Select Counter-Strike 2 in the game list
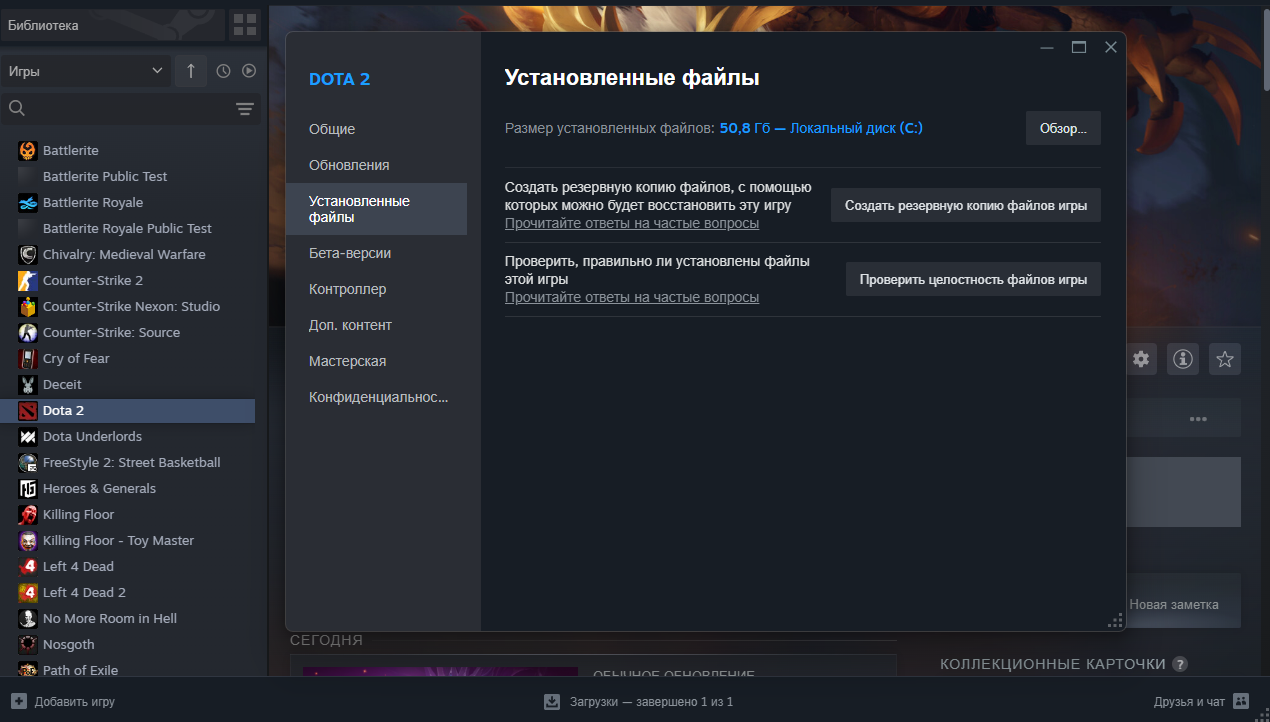The image size is (1270, 722). [x=93, y=281]
